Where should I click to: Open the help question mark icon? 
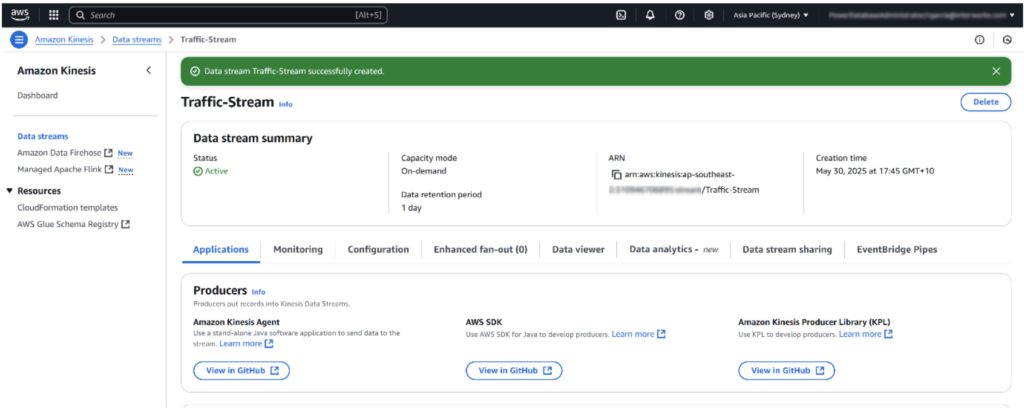tap(679, 15)
